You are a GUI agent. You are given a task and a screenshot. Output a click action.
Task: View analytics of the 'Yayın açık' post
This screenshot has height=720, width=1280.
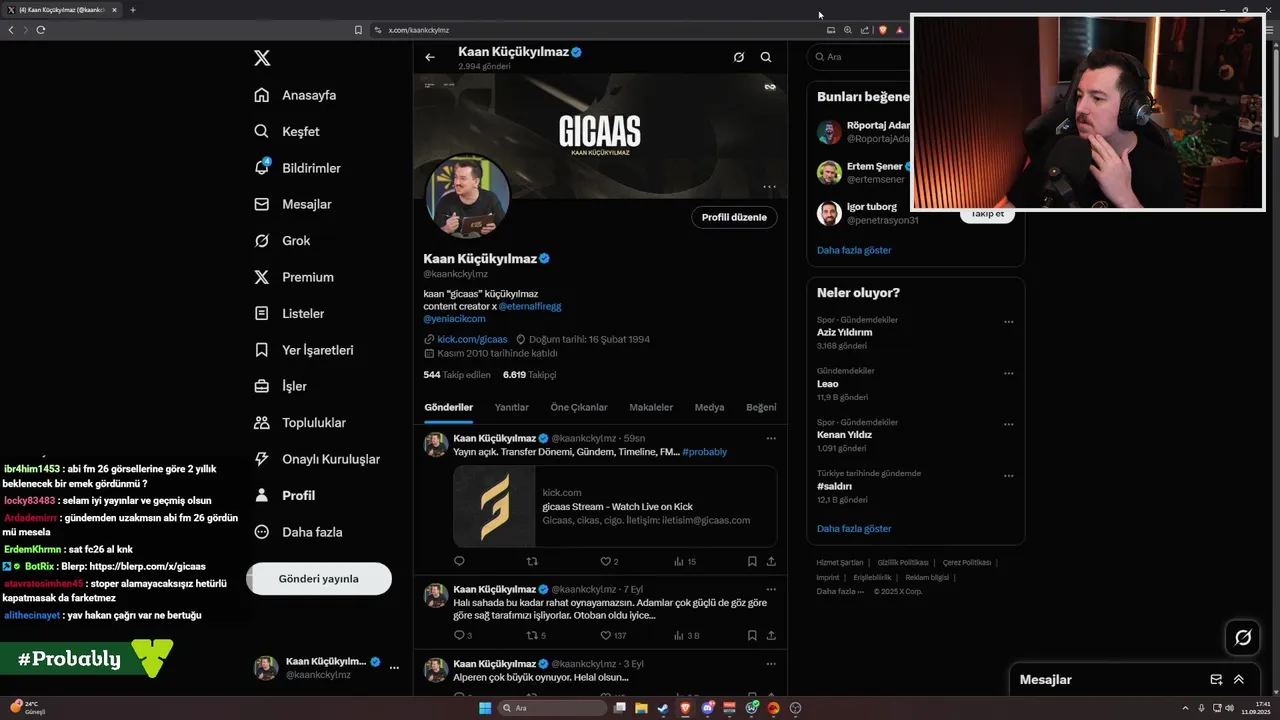[685, 561]
